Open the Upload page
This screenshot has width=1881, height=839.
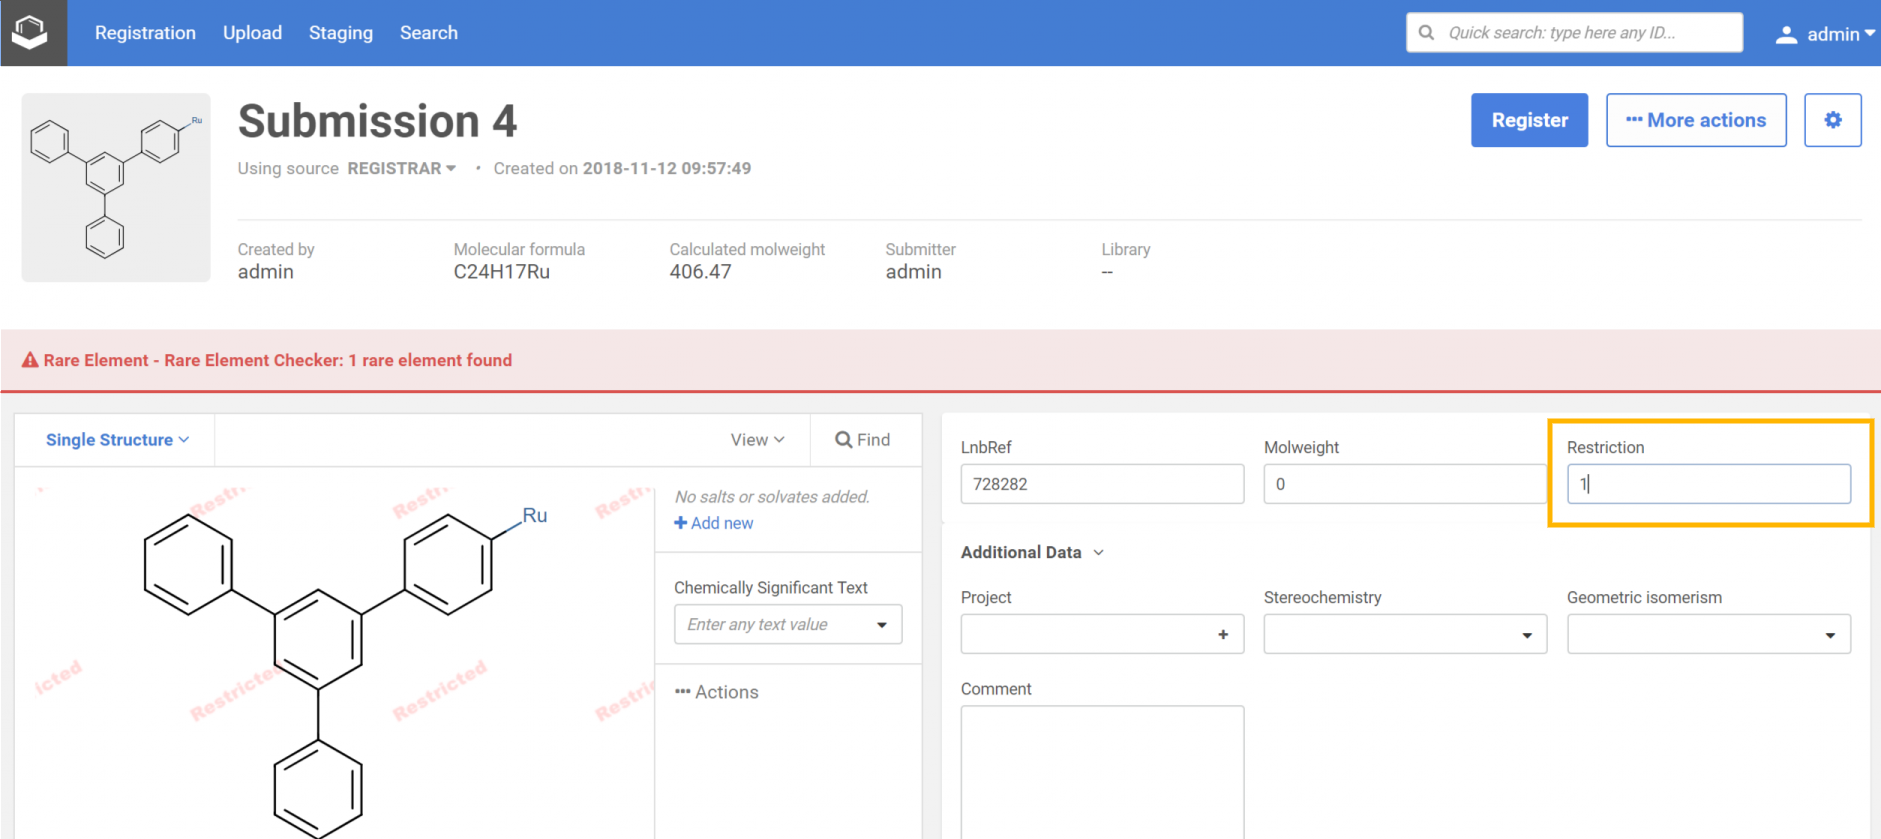252,33
